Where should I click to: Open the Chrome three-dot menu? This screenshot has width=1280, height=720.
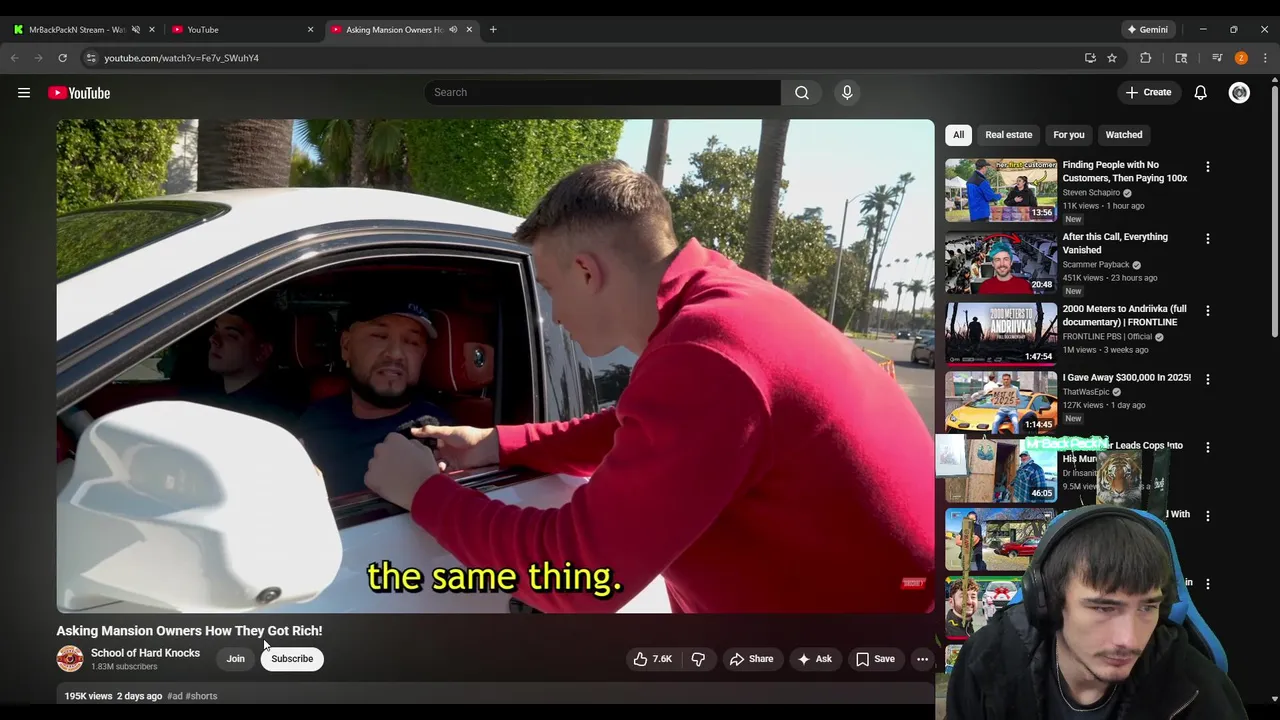click(1265, 58)
